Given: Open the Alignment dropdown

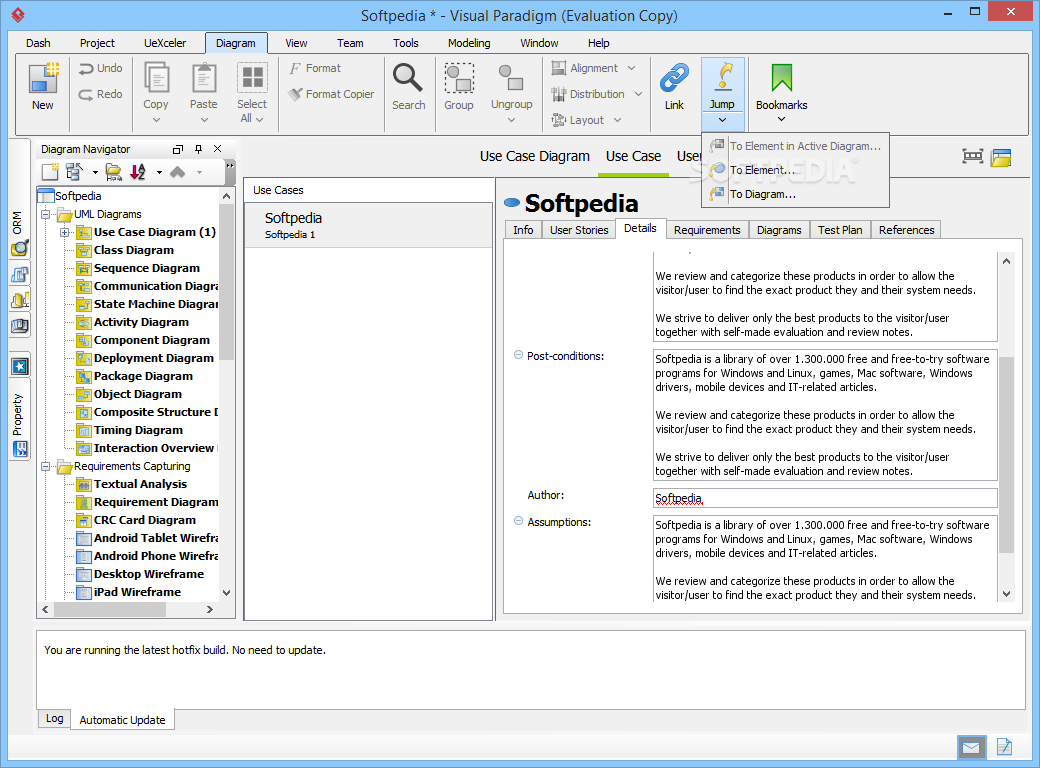Looking at the screenshot, I should 594,68.
